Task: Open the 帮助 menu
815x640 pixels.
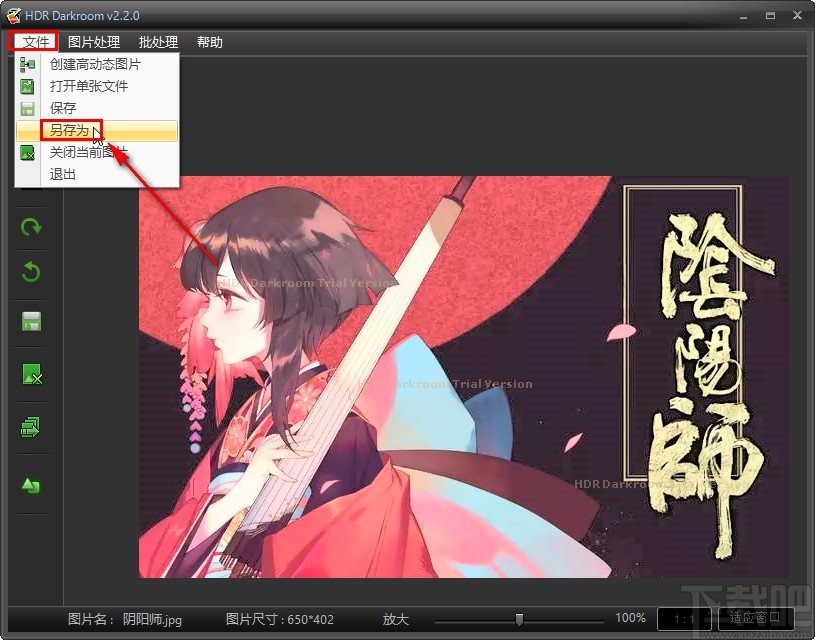Action: pos(209,42)
